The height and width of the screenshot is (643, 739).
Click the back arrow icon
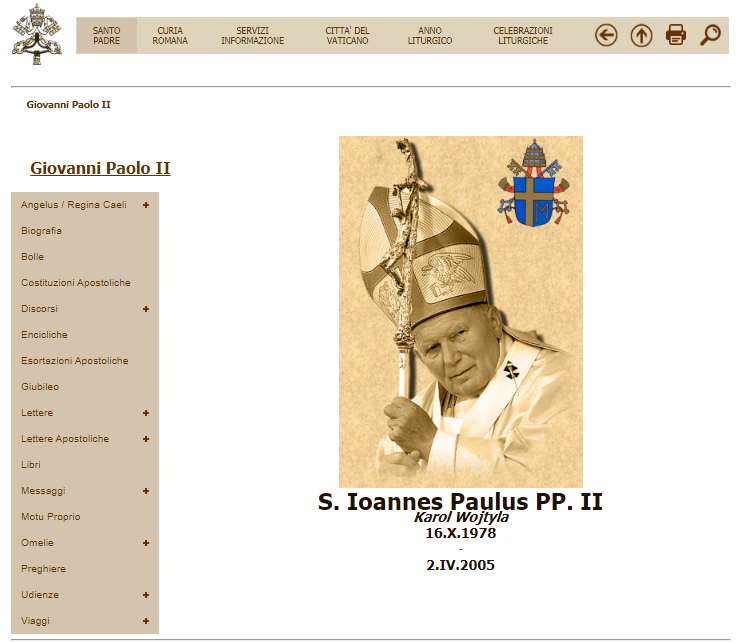coord(606,35)
